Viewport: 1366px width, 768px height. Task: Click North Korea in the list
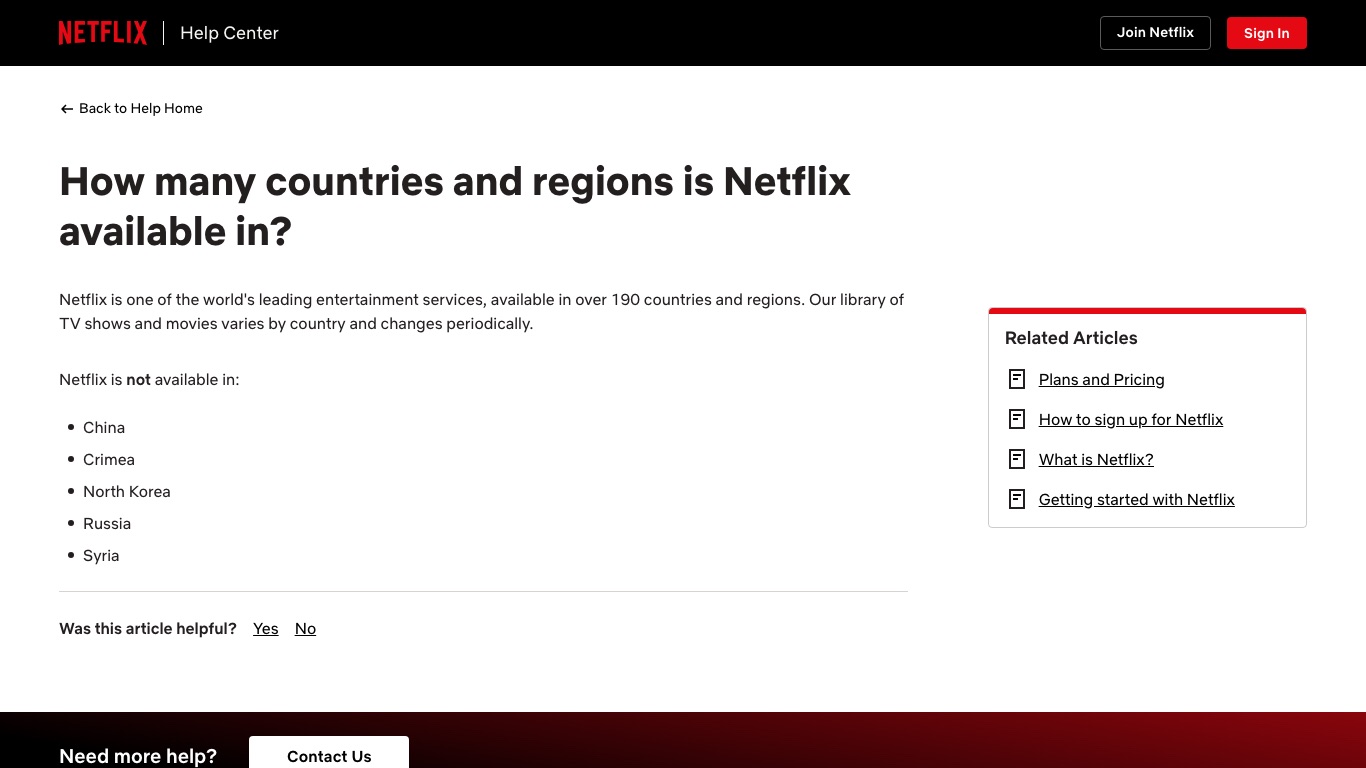click(127, 491)
